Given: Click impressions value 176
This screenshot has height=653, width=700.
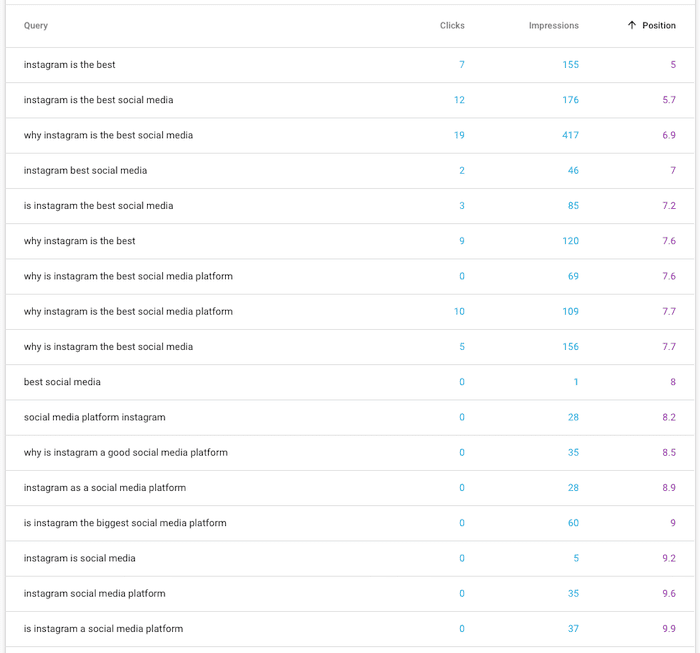Looking at the screenshot, I should click(570, 100).
